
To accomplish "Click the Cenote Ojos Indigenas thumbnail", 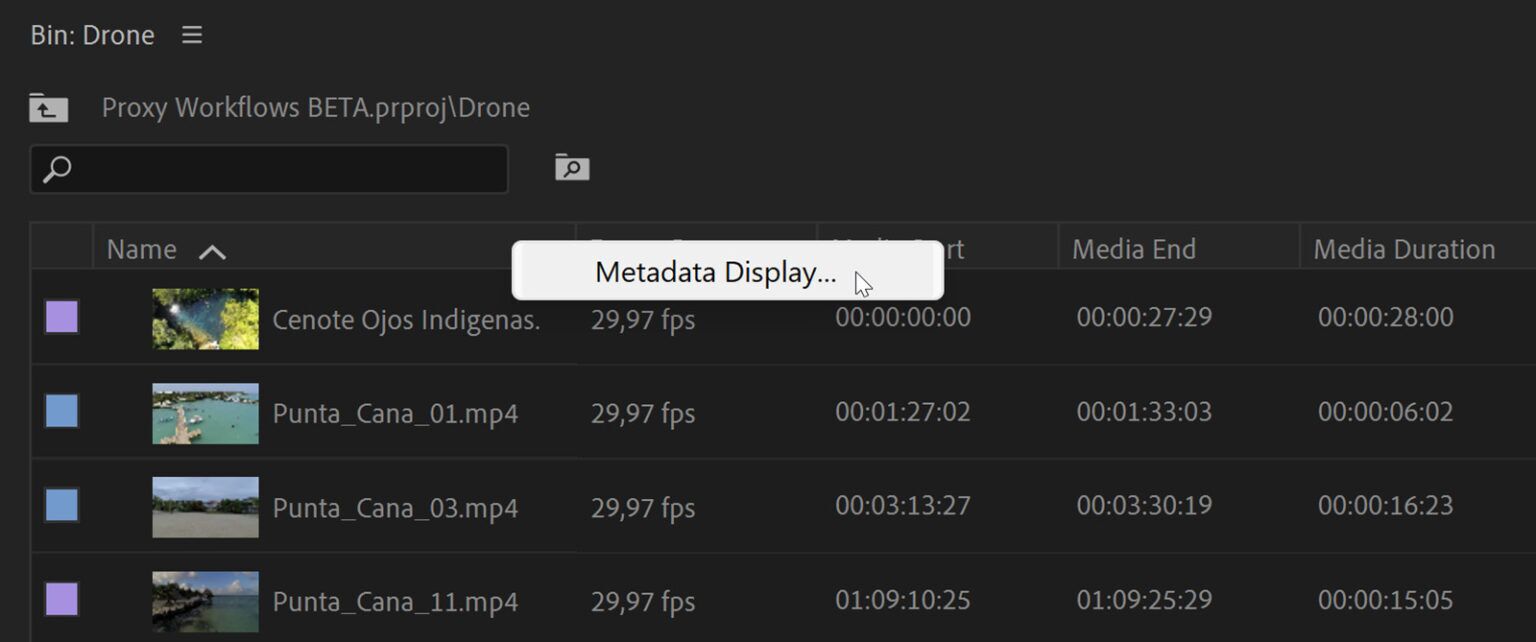I will 205,319.
